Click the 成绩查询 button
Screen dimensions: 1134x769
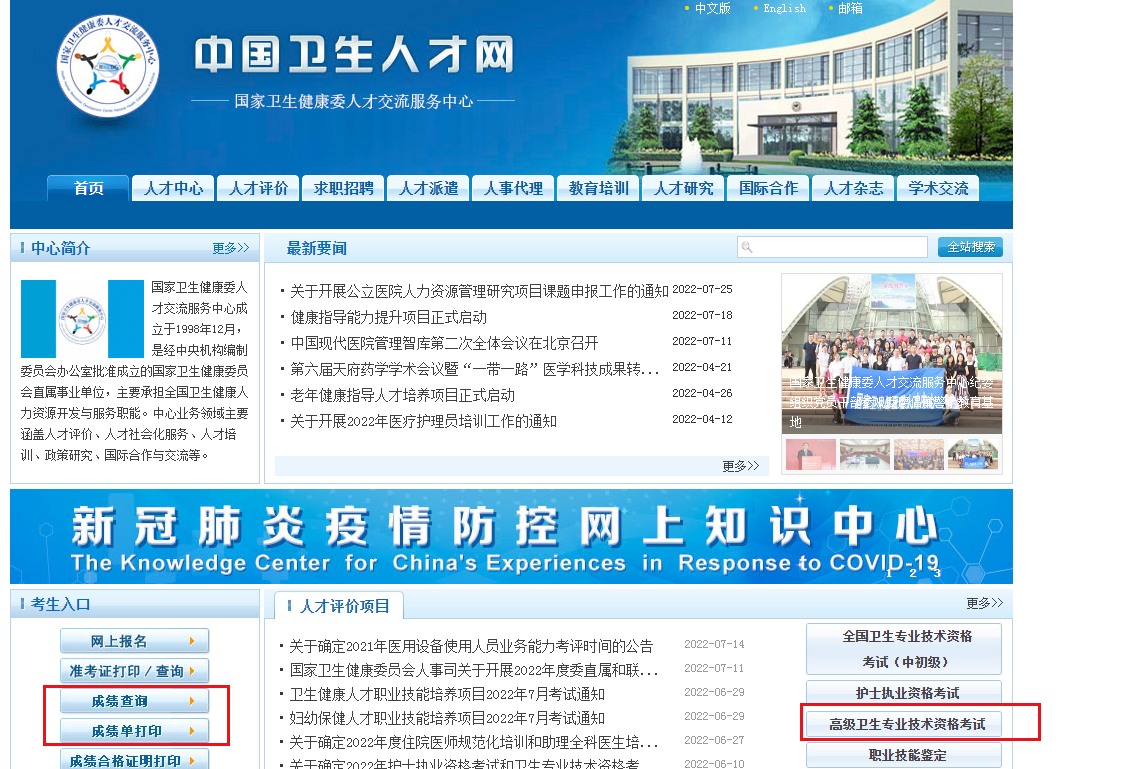tap(134, 701)
